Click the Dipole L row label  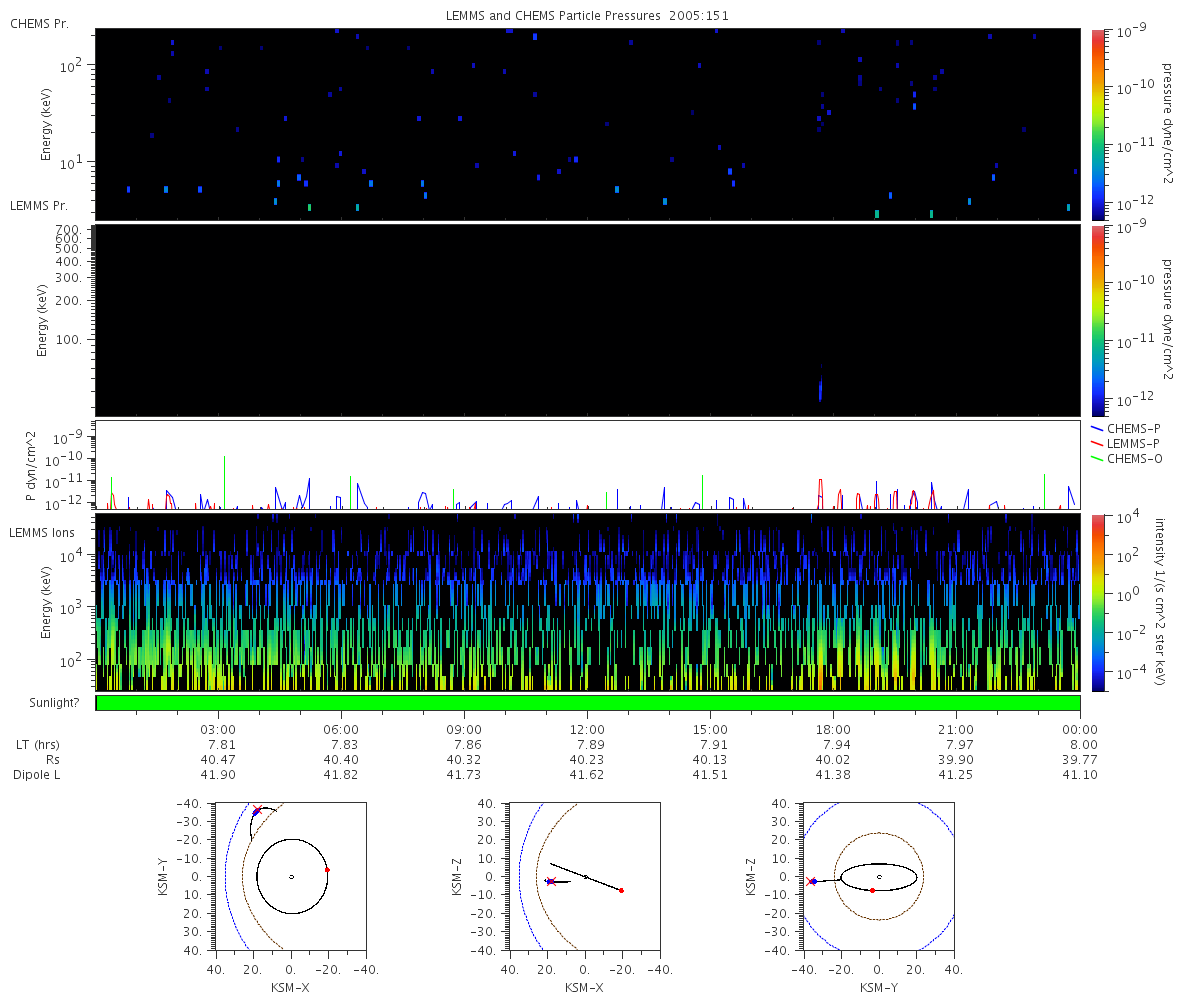(x=37, y=775)
